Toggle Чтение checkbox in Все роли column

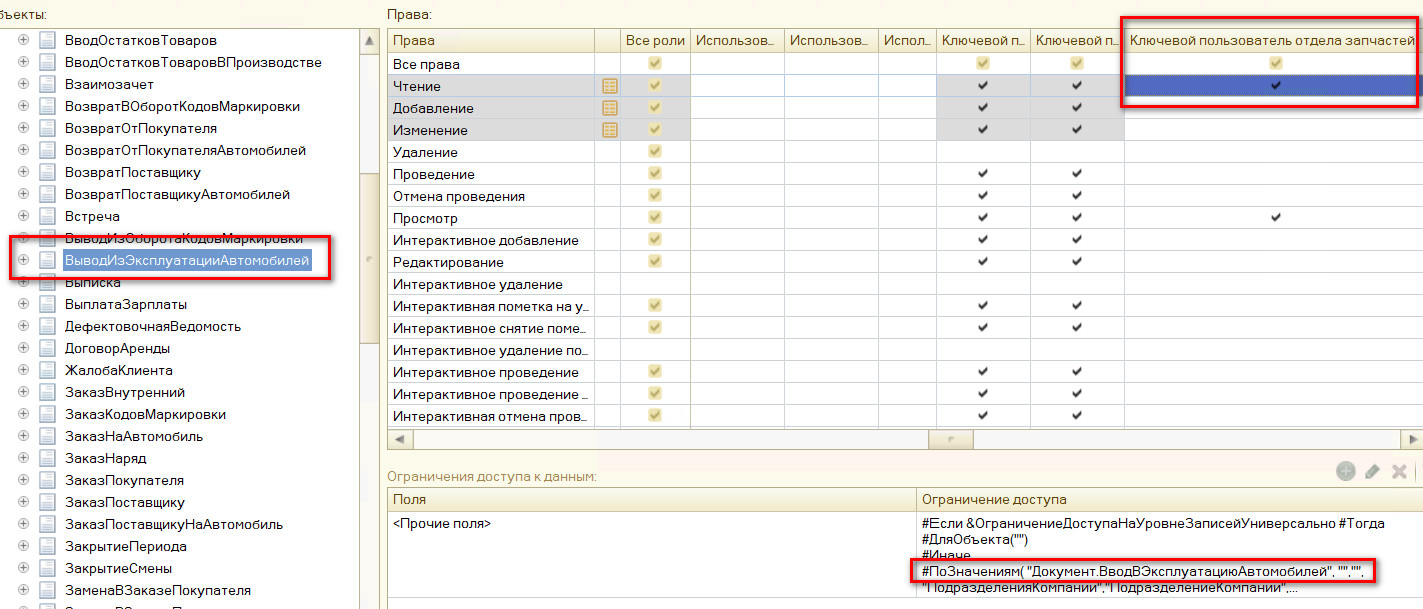click(655, 86)
